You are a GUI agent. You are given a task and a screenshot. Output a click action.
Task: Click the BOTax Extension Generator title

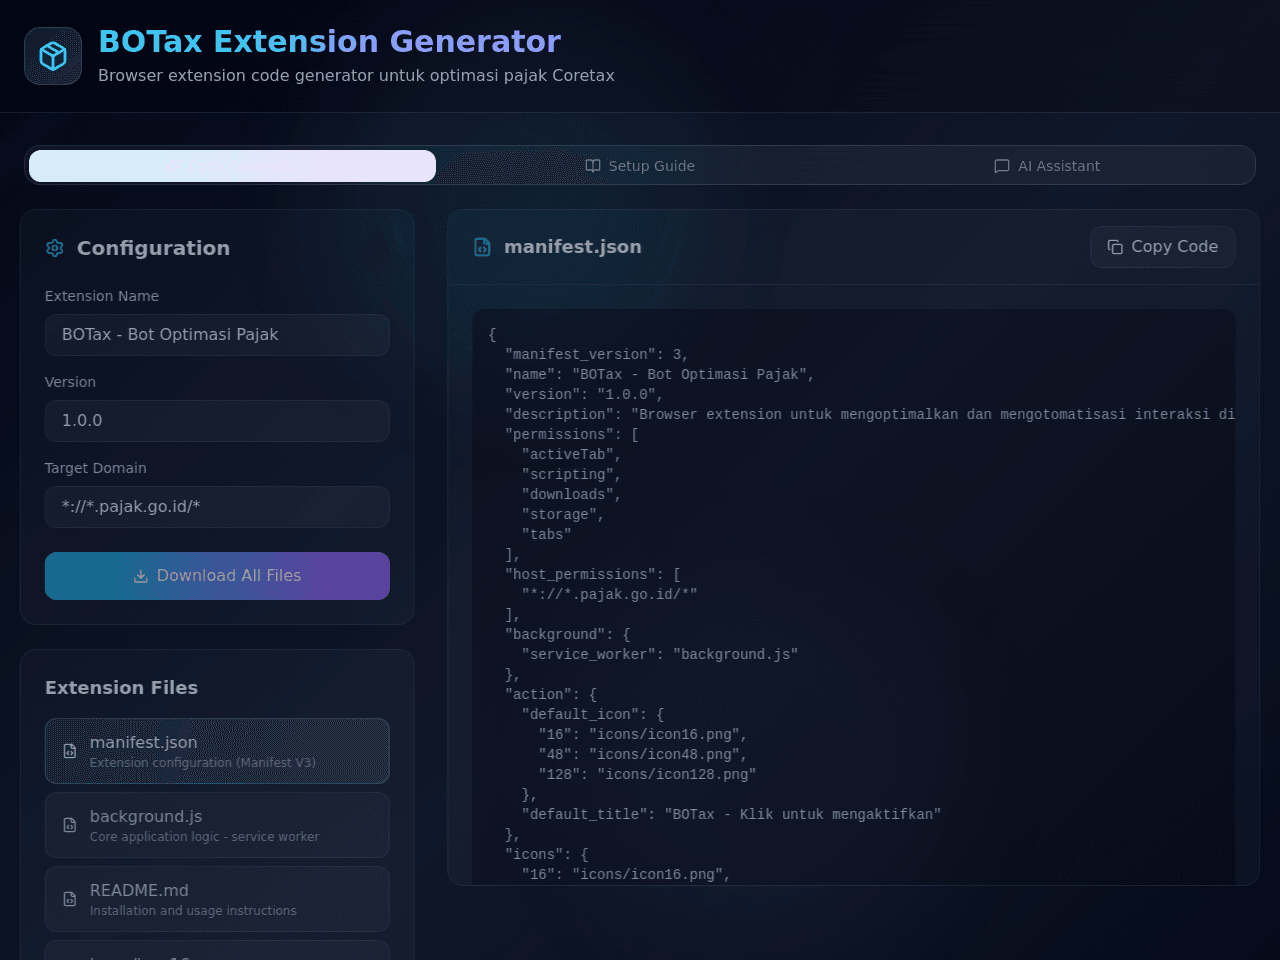329,41
